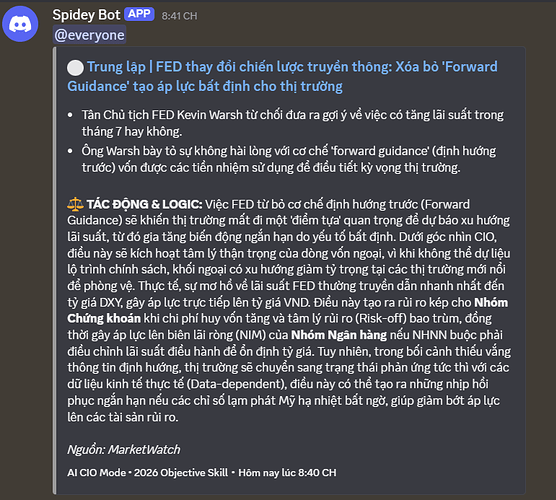Image resolution: width=556 pixels, height=500 pixels.
Task: Click the bold 'Nhóm Chứng khoán' text
Action: (x=287, y=310)
